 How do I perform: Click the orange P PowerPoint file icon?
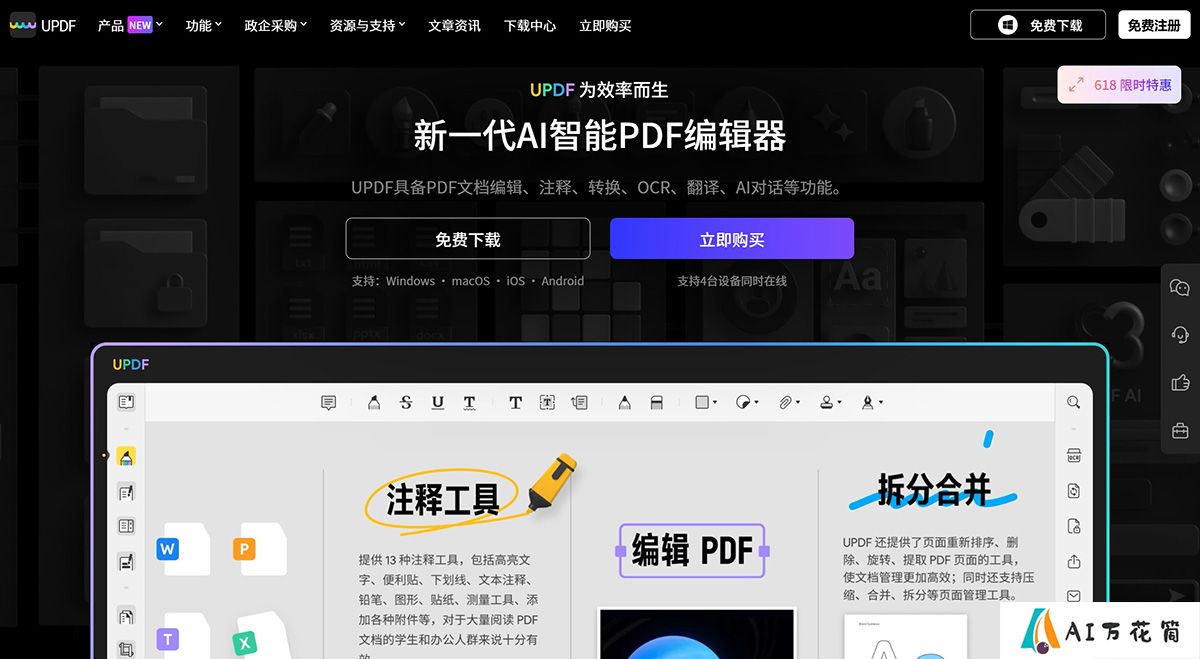pyautogui.click(x=244, y=549)
